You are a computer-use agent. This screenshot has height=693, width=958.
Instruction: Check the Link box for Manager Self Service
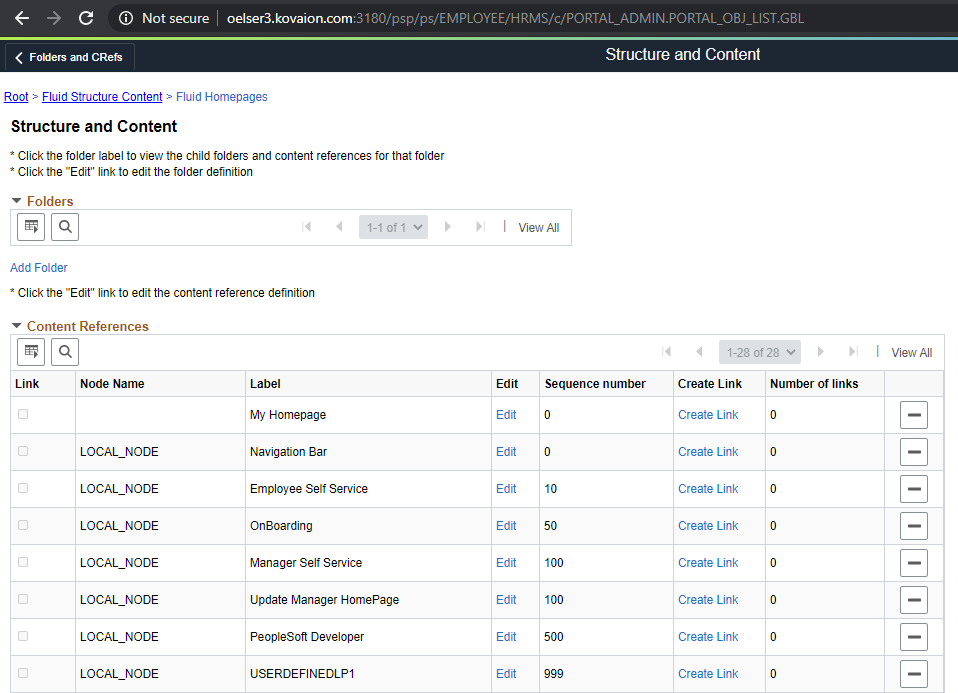pyautogui.click(x=23, y=562)
